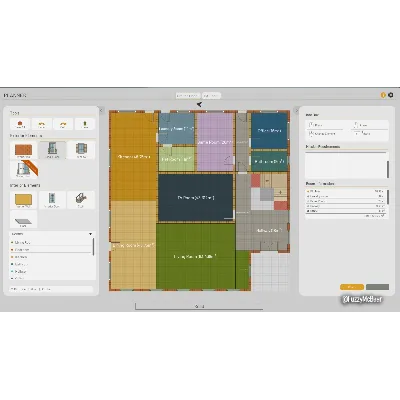Screen dimensions: 400x400
Task: Click the orange info icon beside the gear
Action: pyautogui.click(x=383, y=95)
